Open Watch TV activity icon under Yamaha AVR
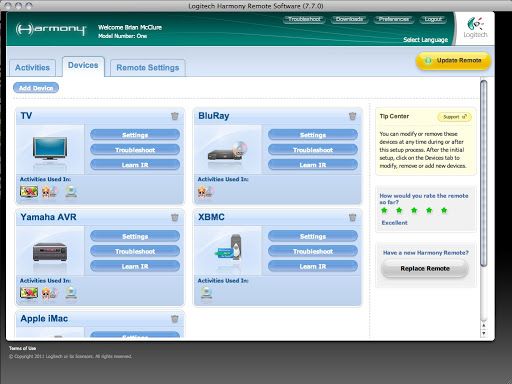 [29, 293]
